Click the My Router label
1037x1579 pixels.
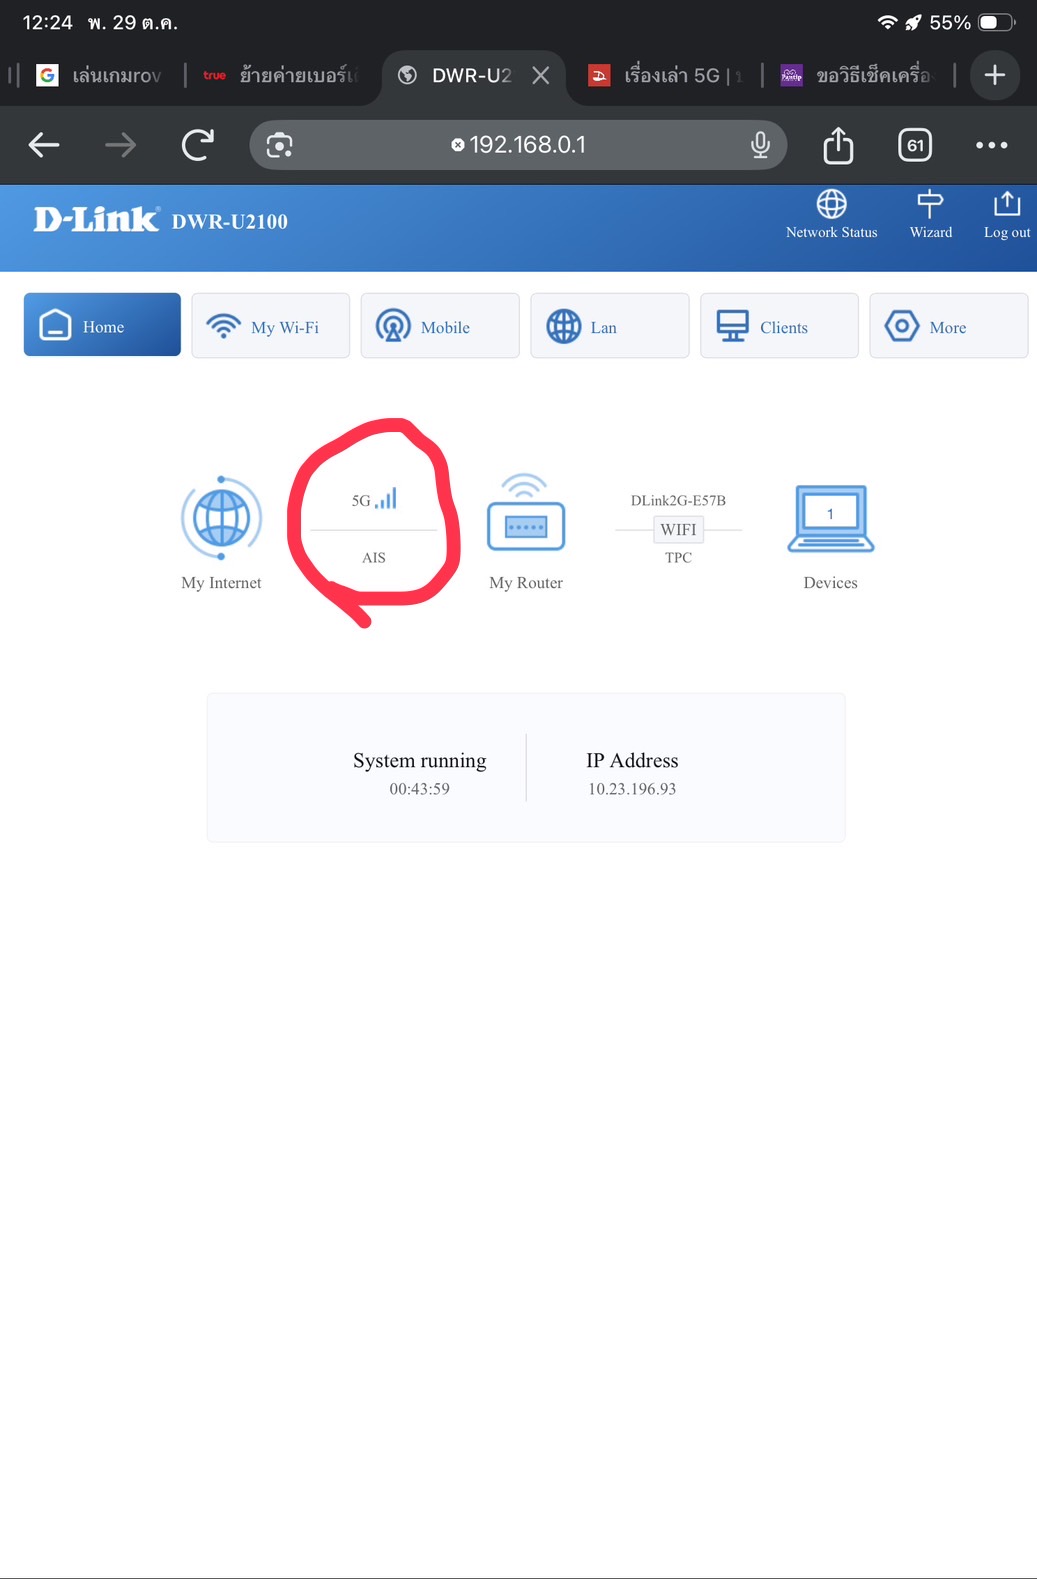[x=526, y=583]
